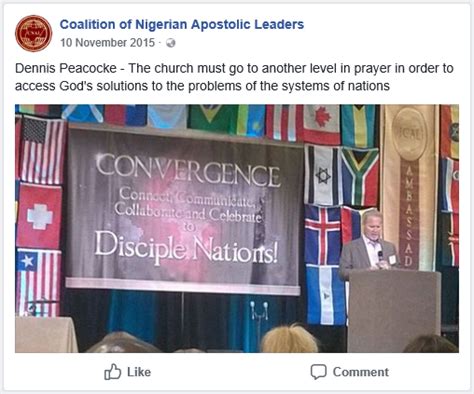Click the Swiss flag with white cross
Screen dimensions: 474x394
tap(39, 216)
